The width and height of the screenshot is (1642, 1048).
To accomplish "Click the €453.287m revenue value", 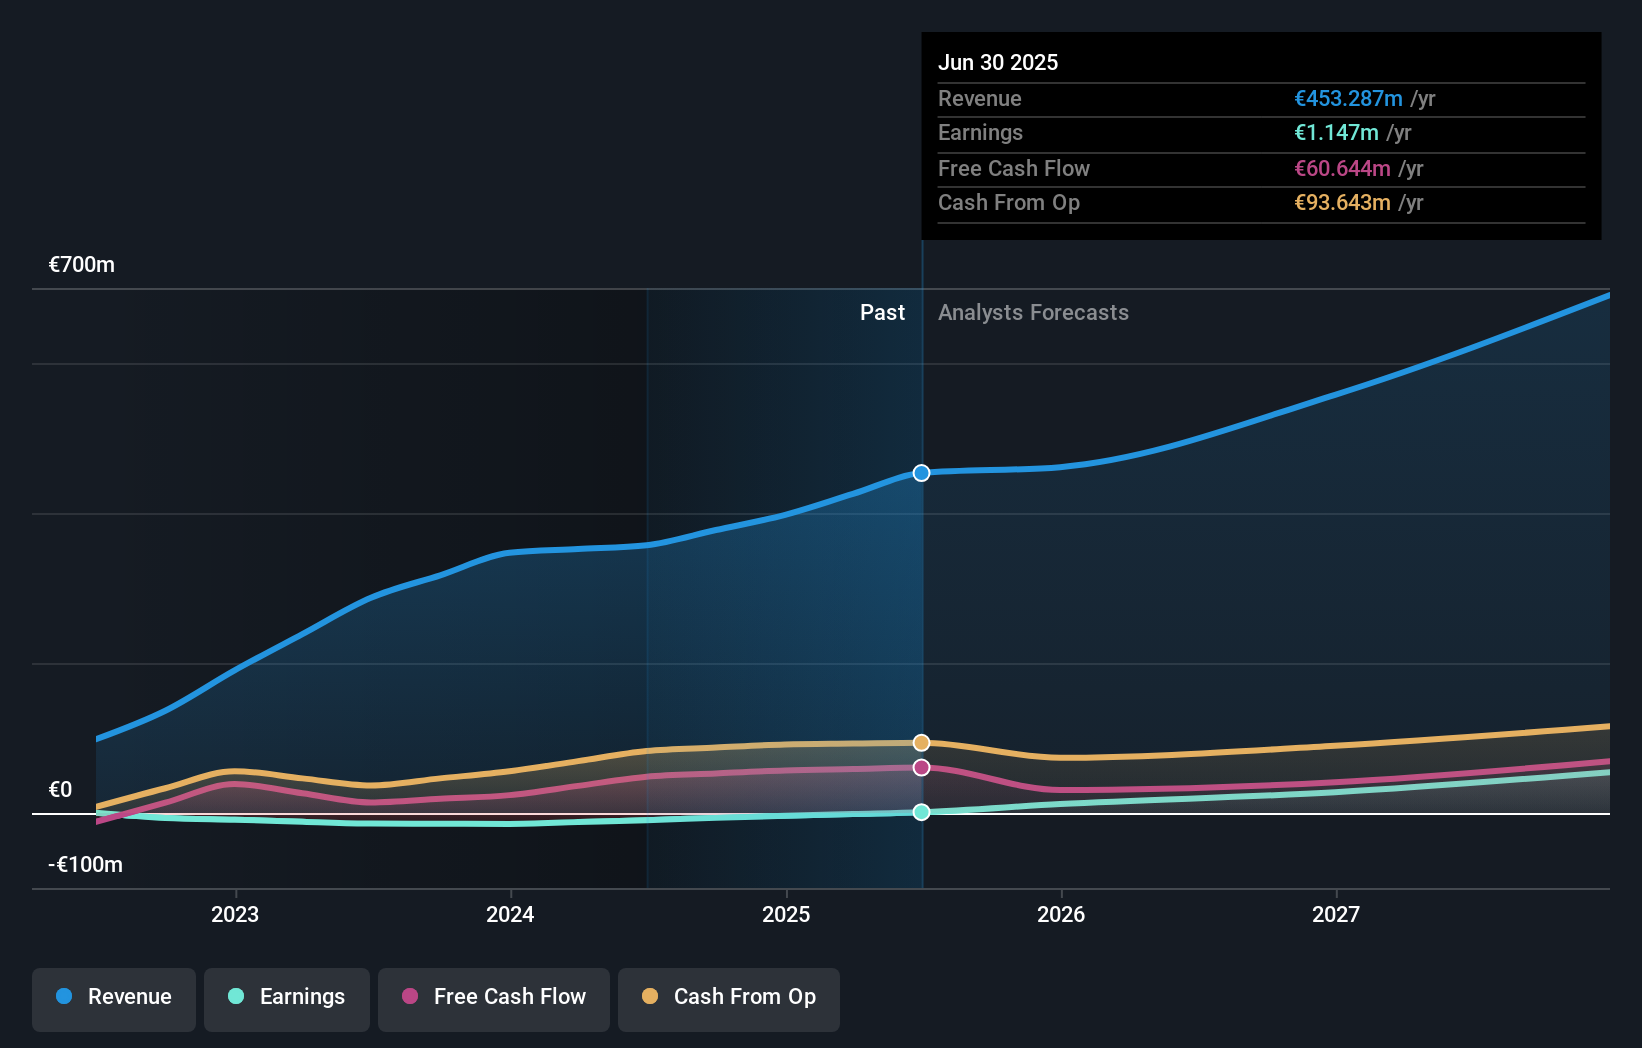I will click(1346, 99).
